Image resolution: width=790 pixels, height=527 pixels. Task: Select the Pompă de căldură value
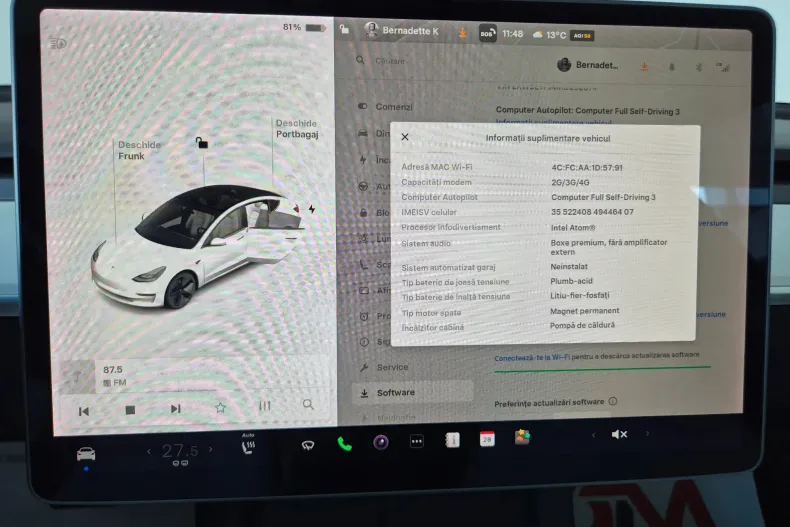point(582,325)
